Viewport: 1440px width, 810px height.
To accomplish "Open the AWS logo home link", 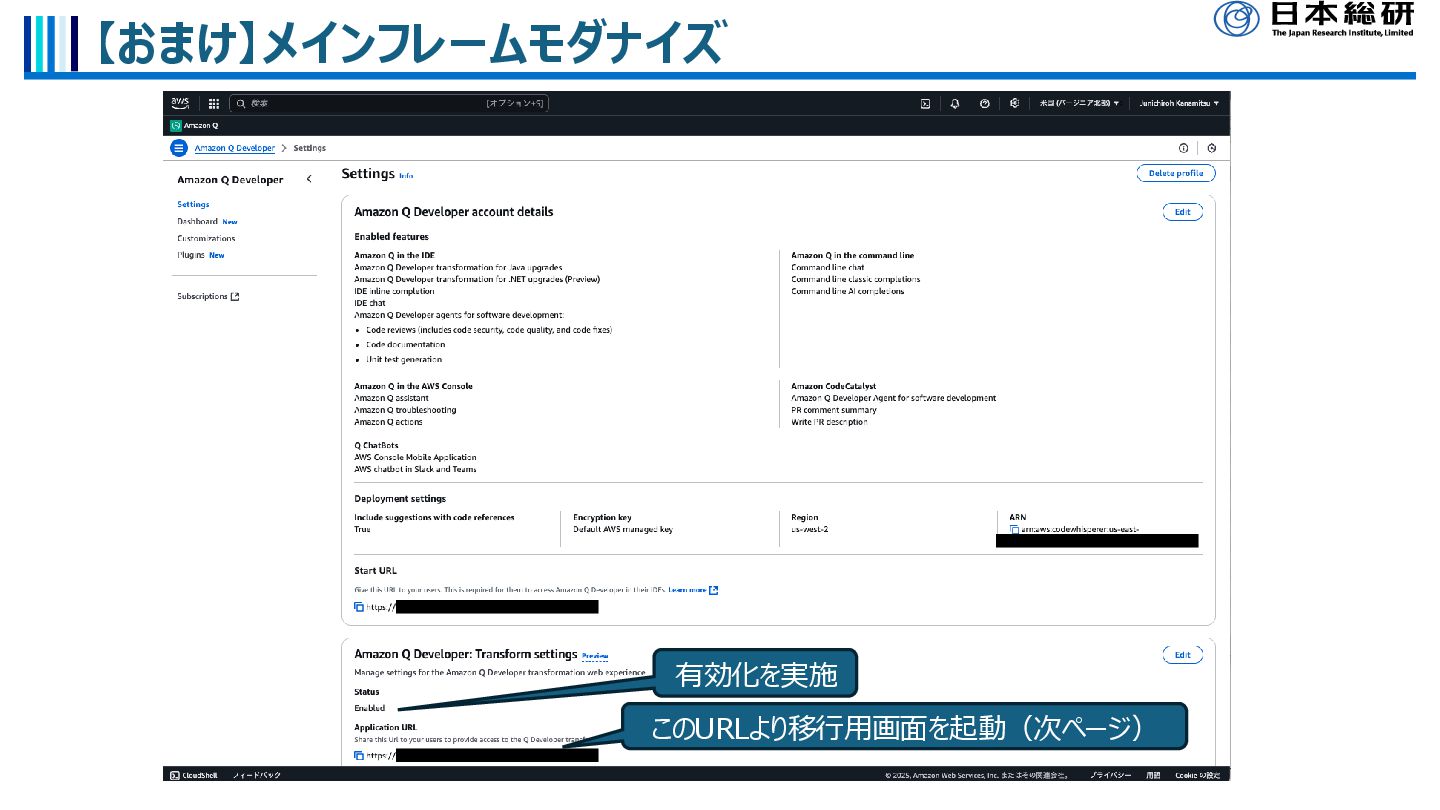I will 180,103.
